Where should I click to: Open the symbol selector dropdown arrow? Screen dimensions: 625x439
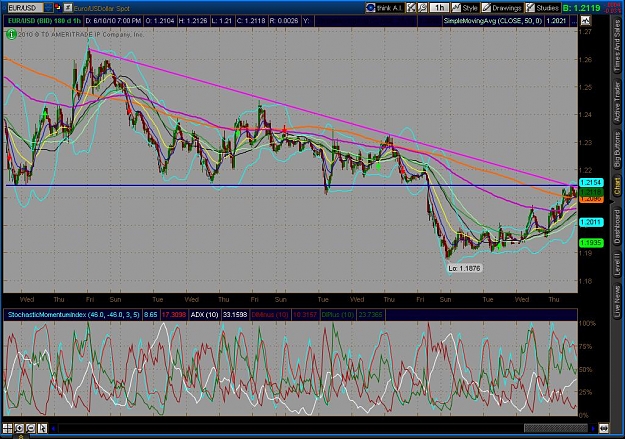(x=48, y=8)
